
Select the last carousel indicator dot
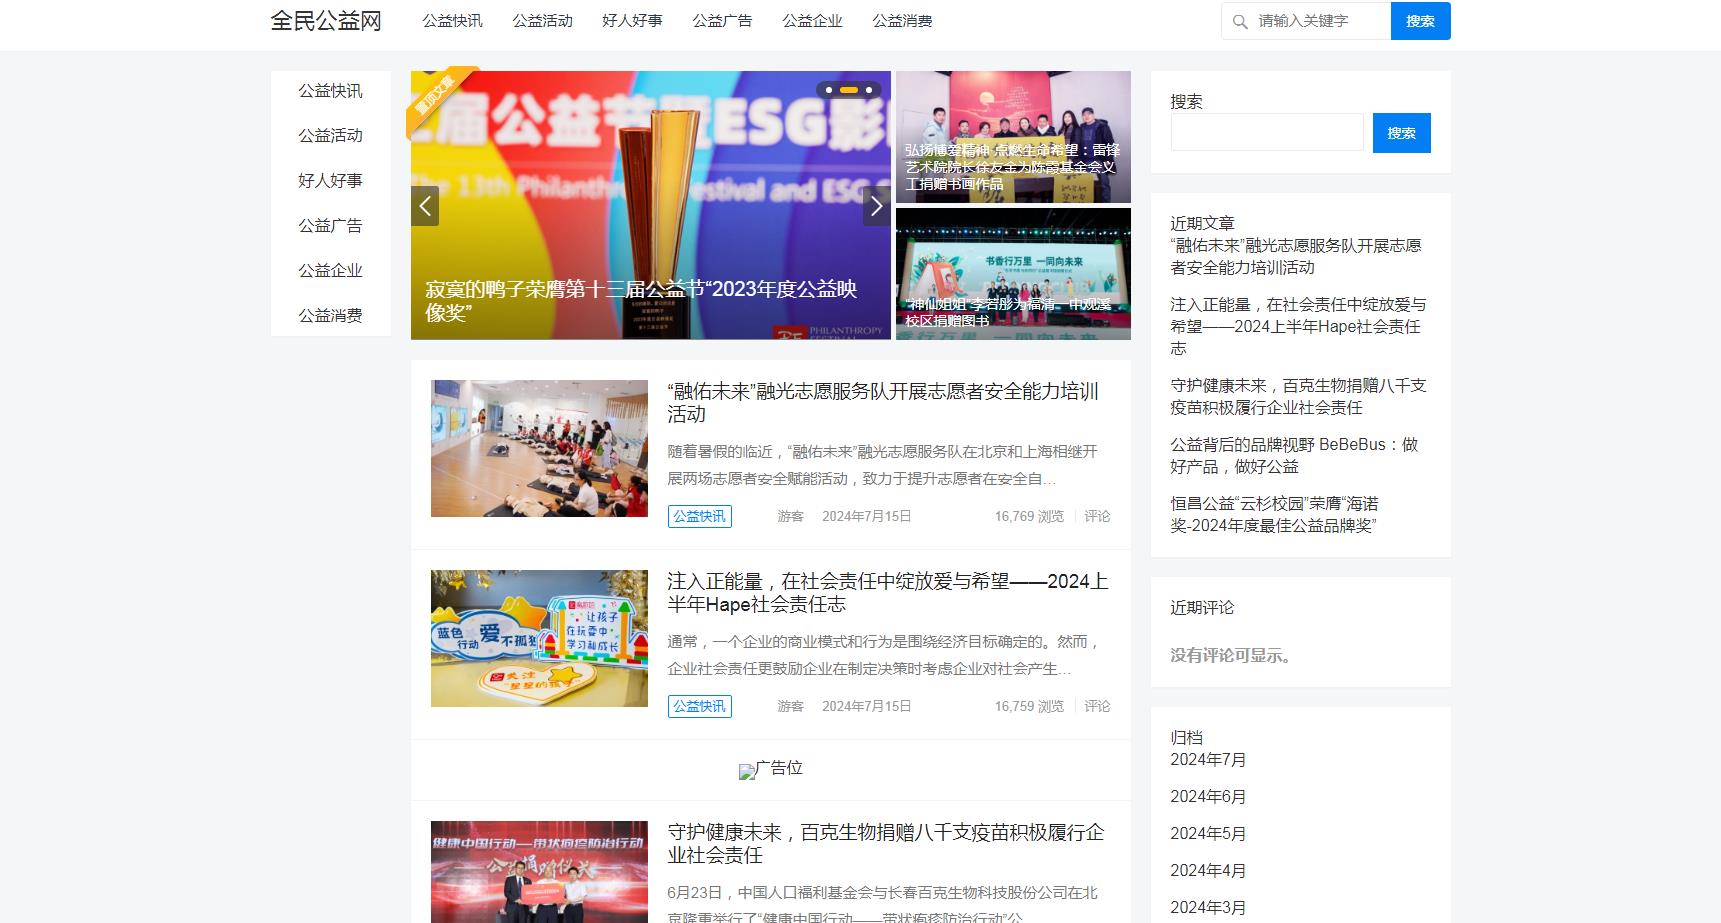pyautogui.click(x=869, y=90)
